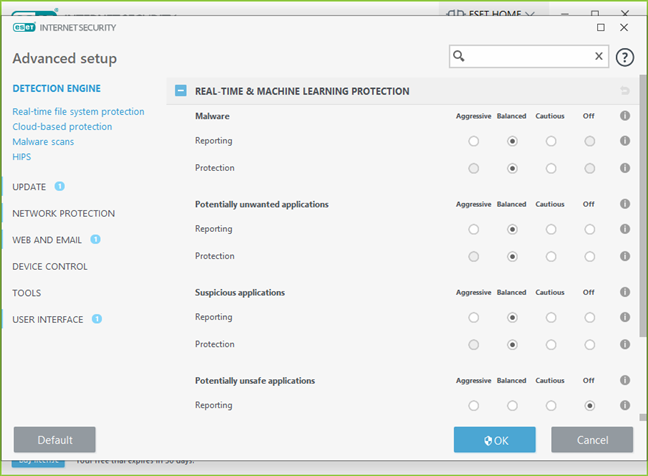The image size is (648, 476).
Task: Click the ESET logo in title bar
Action: tap(24, 27)
